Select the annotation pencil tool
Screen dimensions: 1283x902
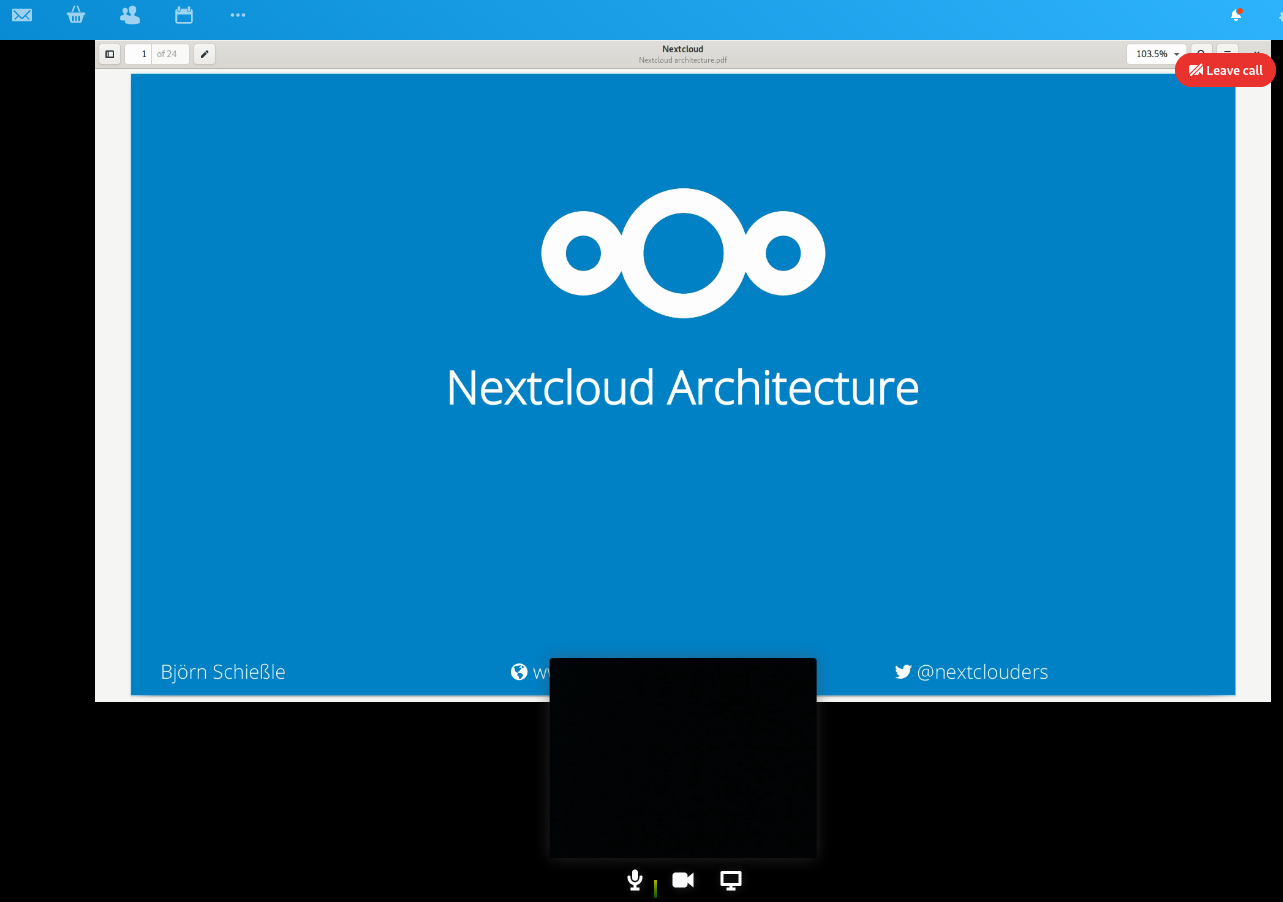click(x=204, y=54)
